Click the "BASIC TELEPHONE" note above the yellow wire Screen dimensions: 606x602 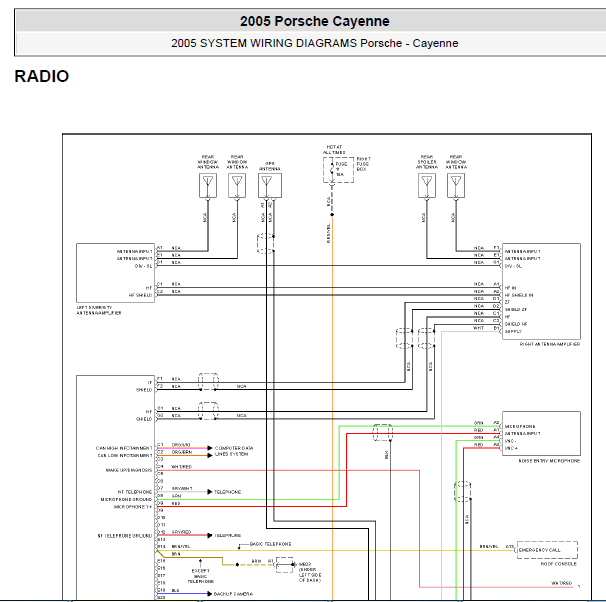tap(271, 544)
